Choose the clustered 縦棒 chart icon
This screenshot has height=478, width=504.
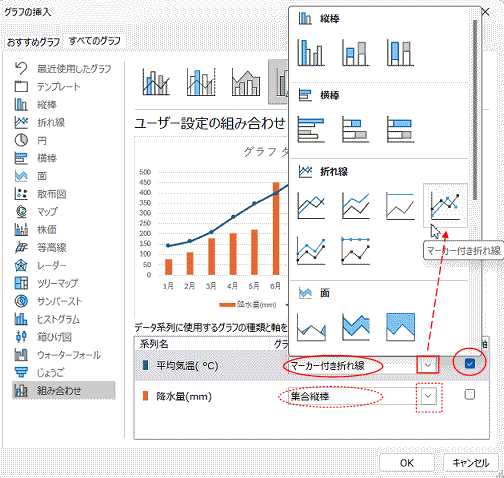coord(311,53)
